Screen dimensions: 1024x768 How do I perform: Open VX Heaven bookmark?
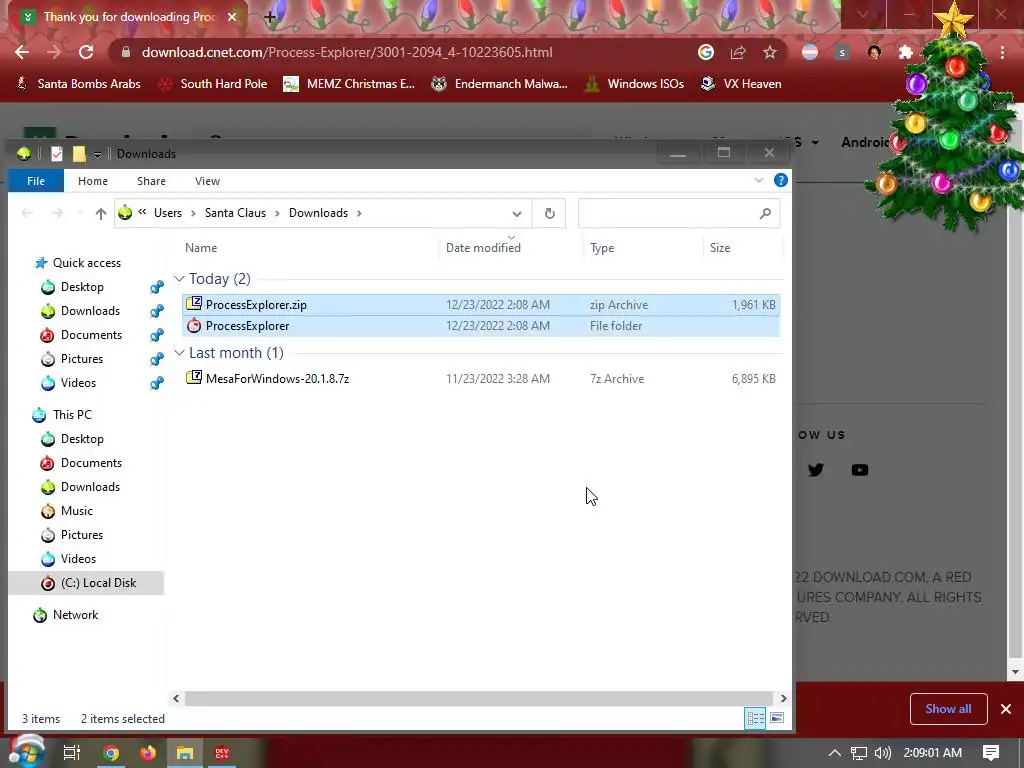[x=741, y=84]
